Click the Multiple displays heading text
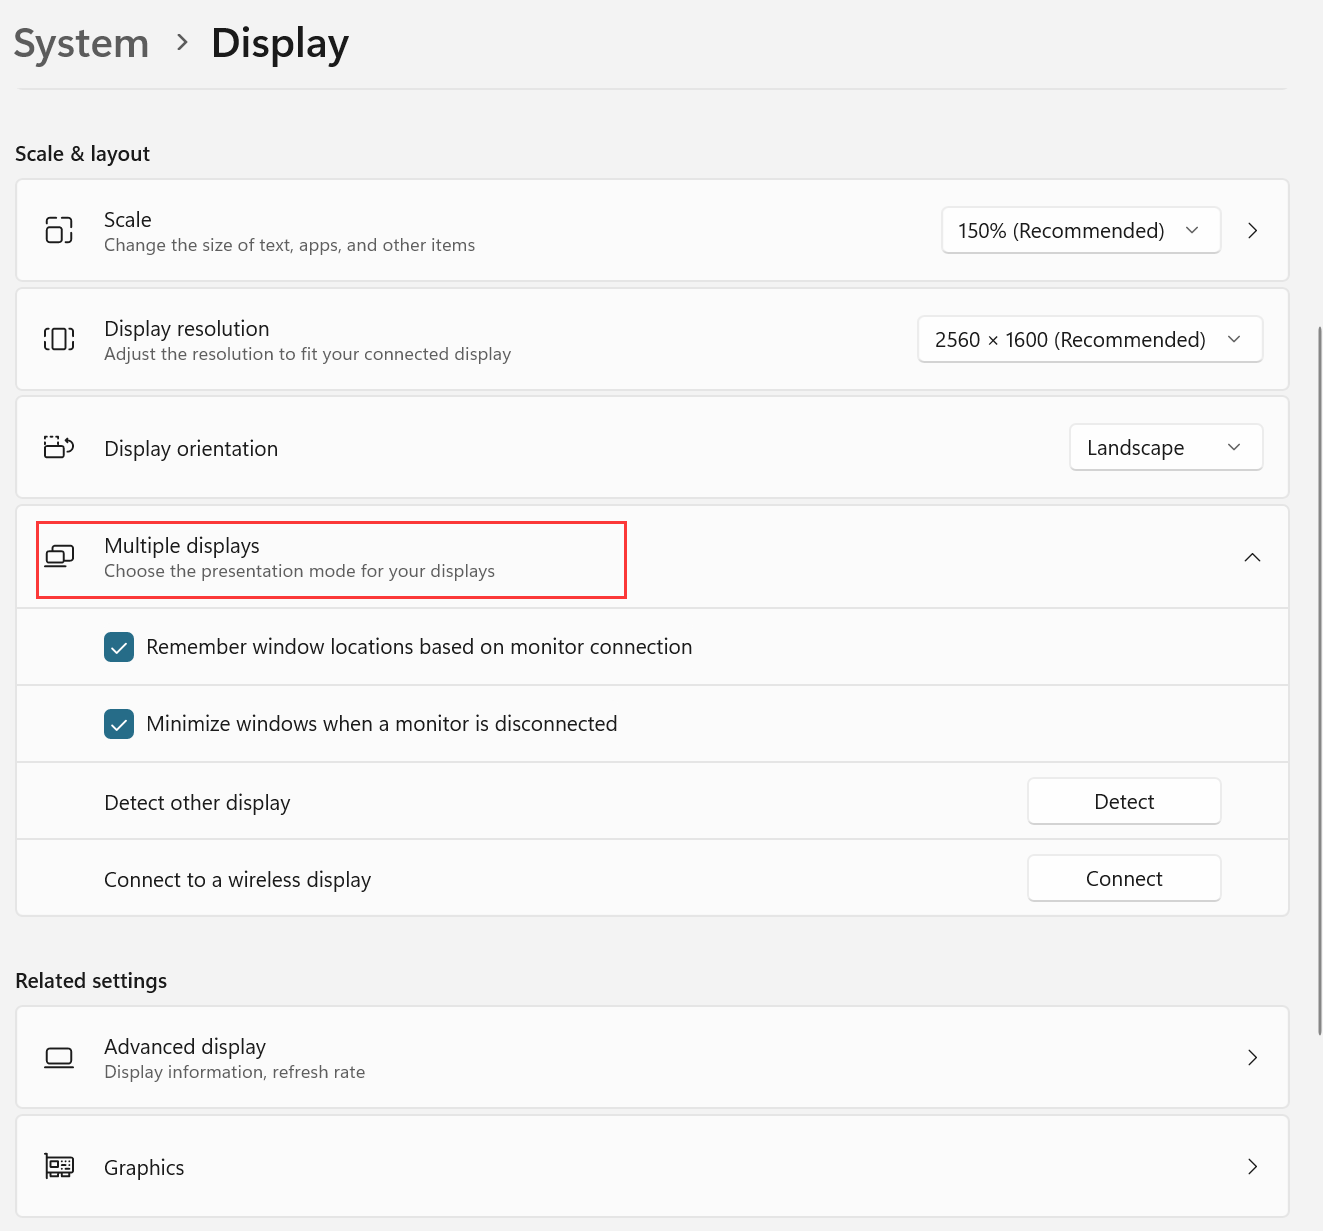 coord(182,545)
